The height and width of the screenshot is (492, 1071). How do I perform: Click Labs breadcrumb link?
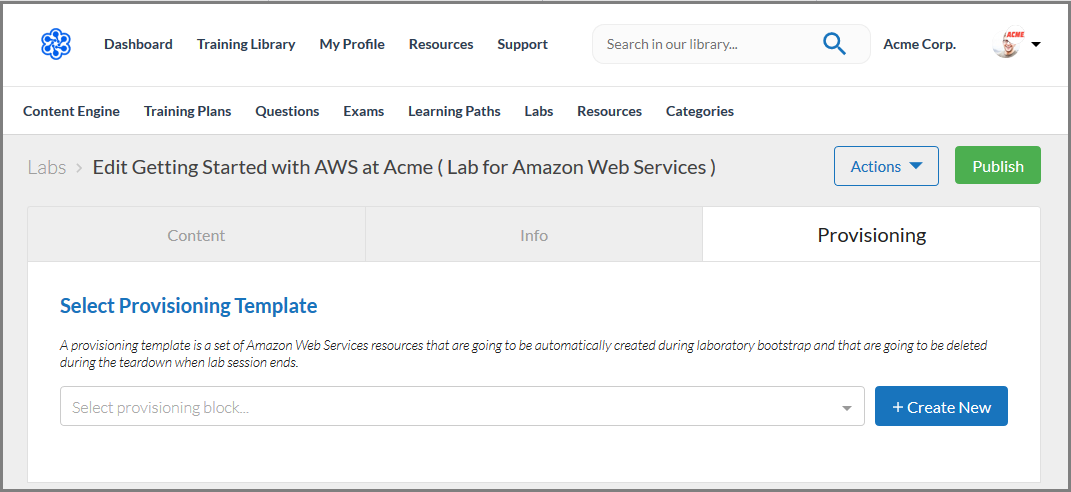46,167
